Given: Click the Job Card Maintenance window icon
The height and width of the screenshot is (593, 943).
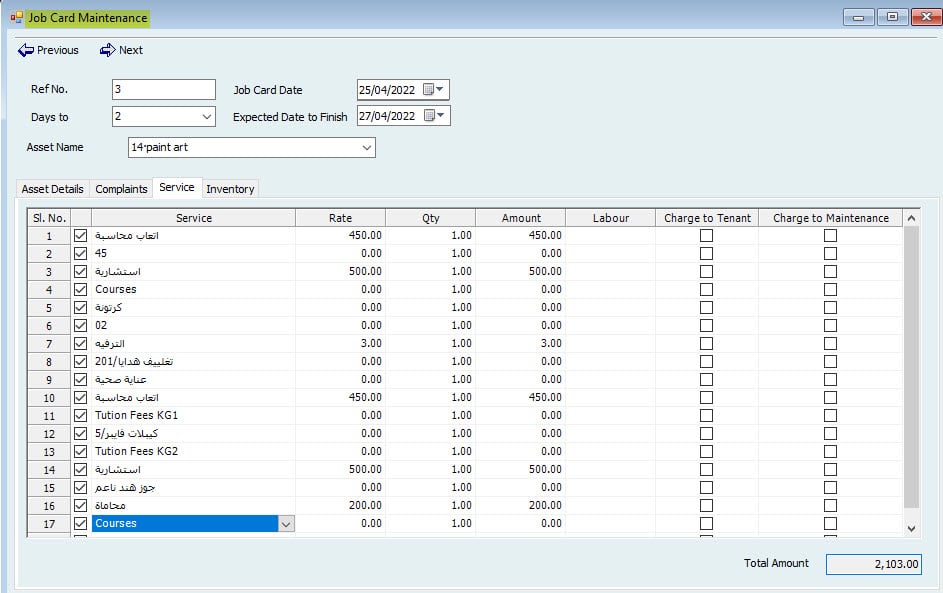Looking at the screenshot, I should (x=17, y=17).
